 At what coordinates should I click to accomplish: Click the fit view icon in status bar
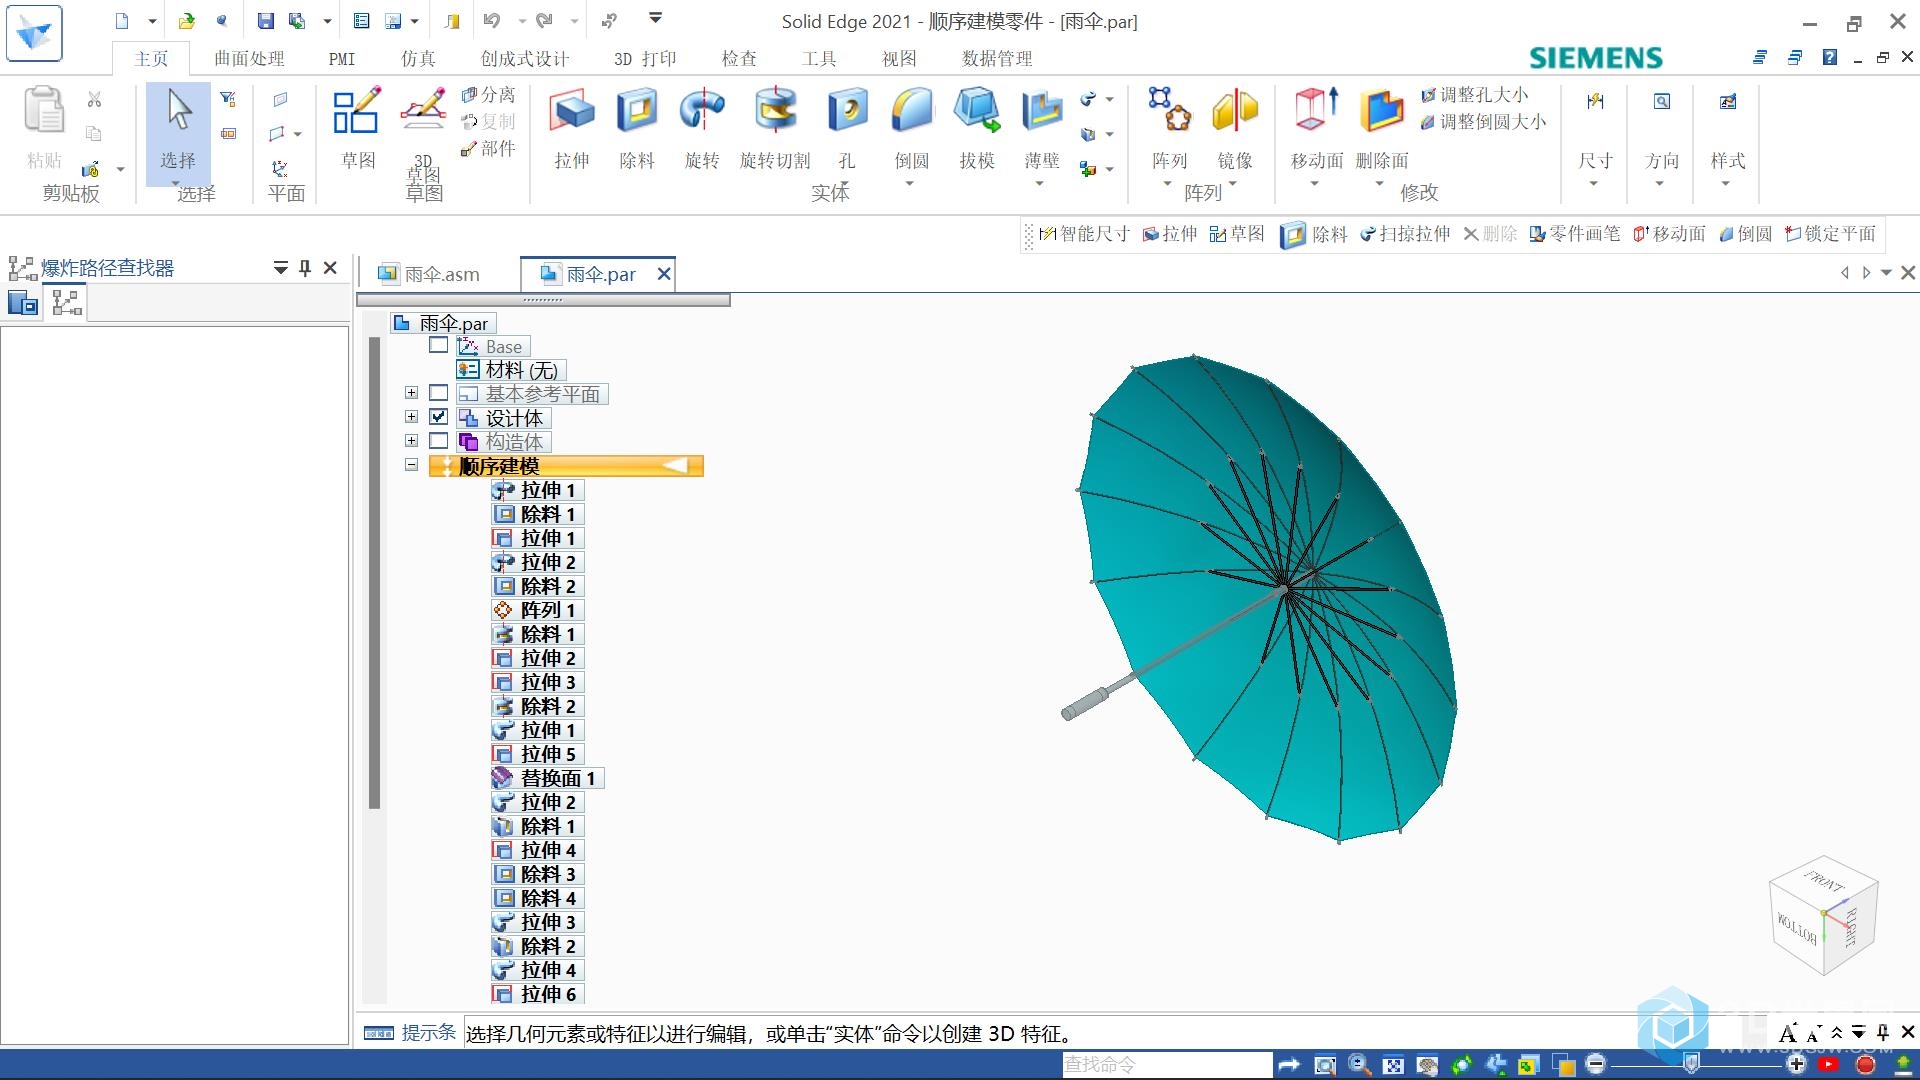point(1393,1065)
